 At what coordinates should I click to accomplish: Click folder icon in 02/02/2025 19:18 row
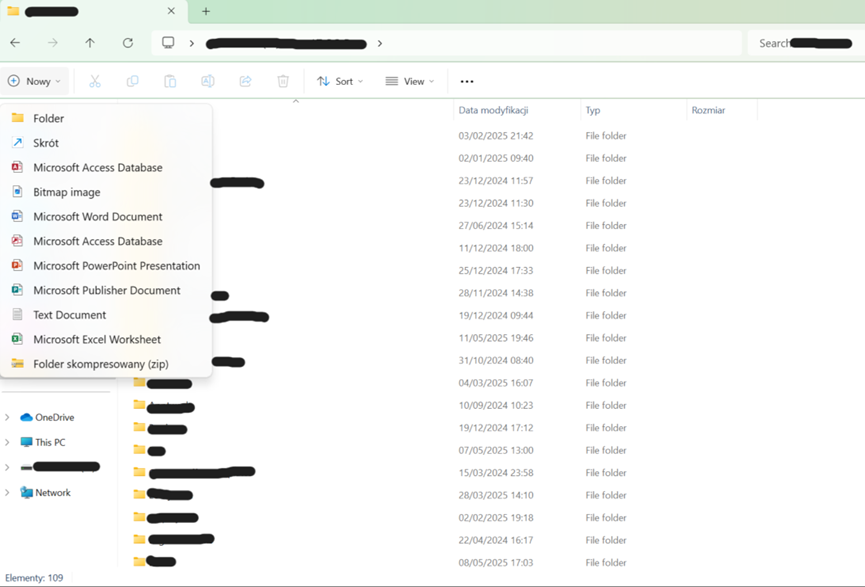click(x=140, y=517)
